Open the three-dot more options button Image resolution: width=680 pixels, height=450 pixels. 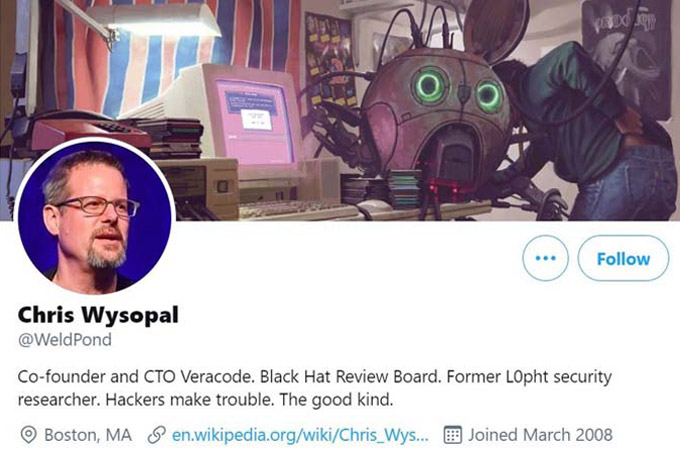coord(545,258)
